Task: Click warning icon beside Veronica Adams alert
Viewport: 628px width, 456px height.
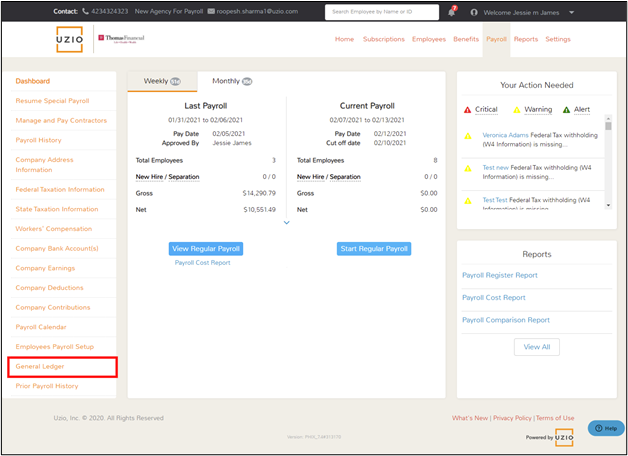Action: click(468, 136)
